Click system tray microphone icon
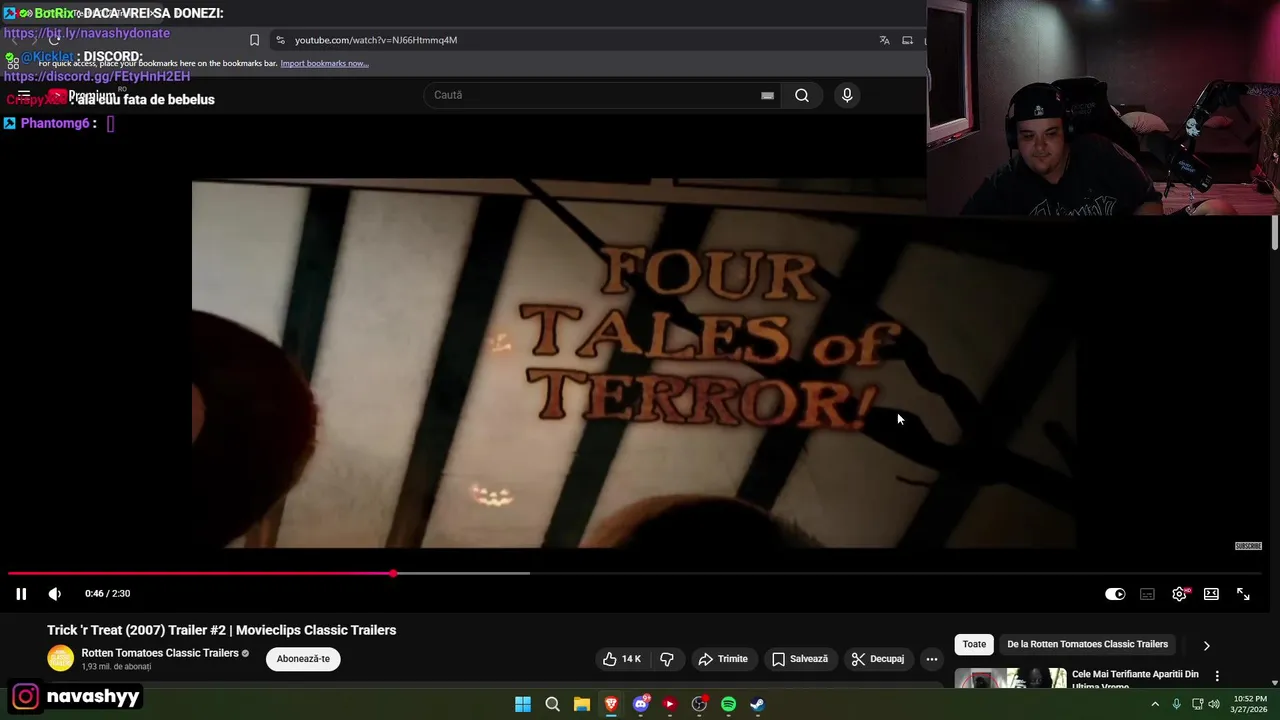 pos(1176,704)
